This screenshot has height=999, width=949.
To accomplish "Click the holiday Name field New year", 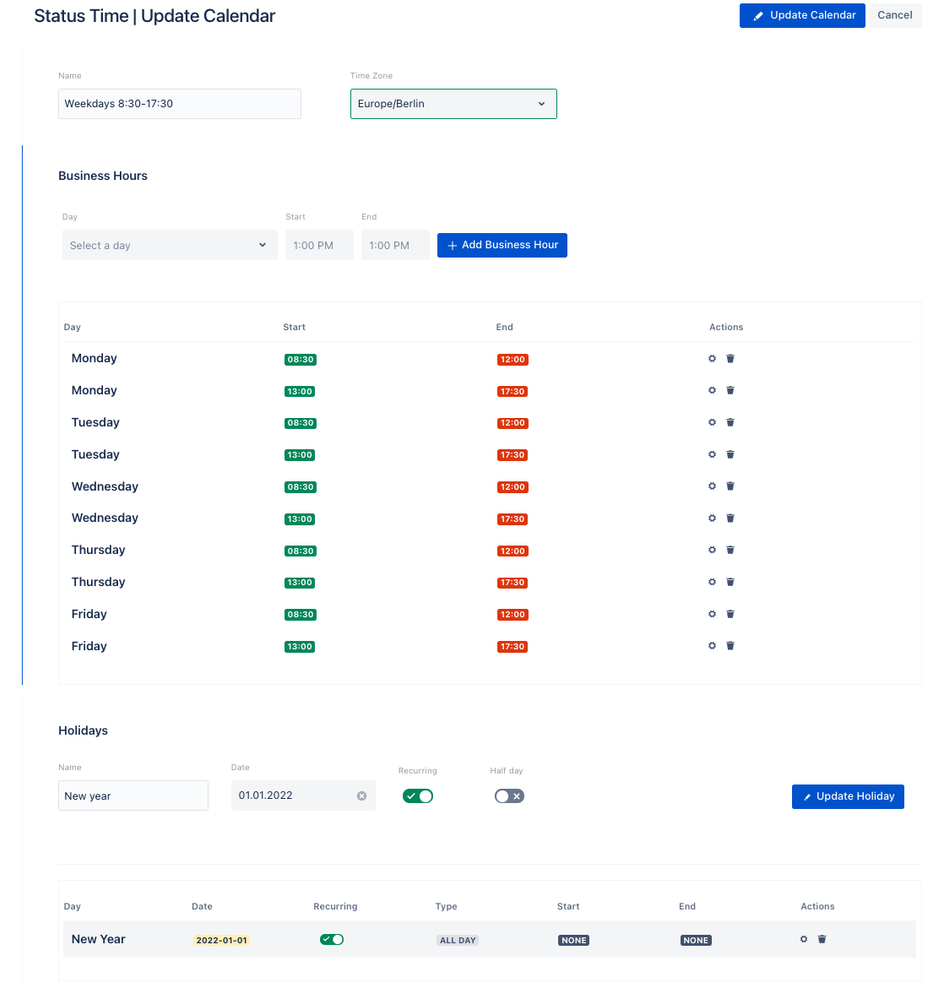I will 133,796.
